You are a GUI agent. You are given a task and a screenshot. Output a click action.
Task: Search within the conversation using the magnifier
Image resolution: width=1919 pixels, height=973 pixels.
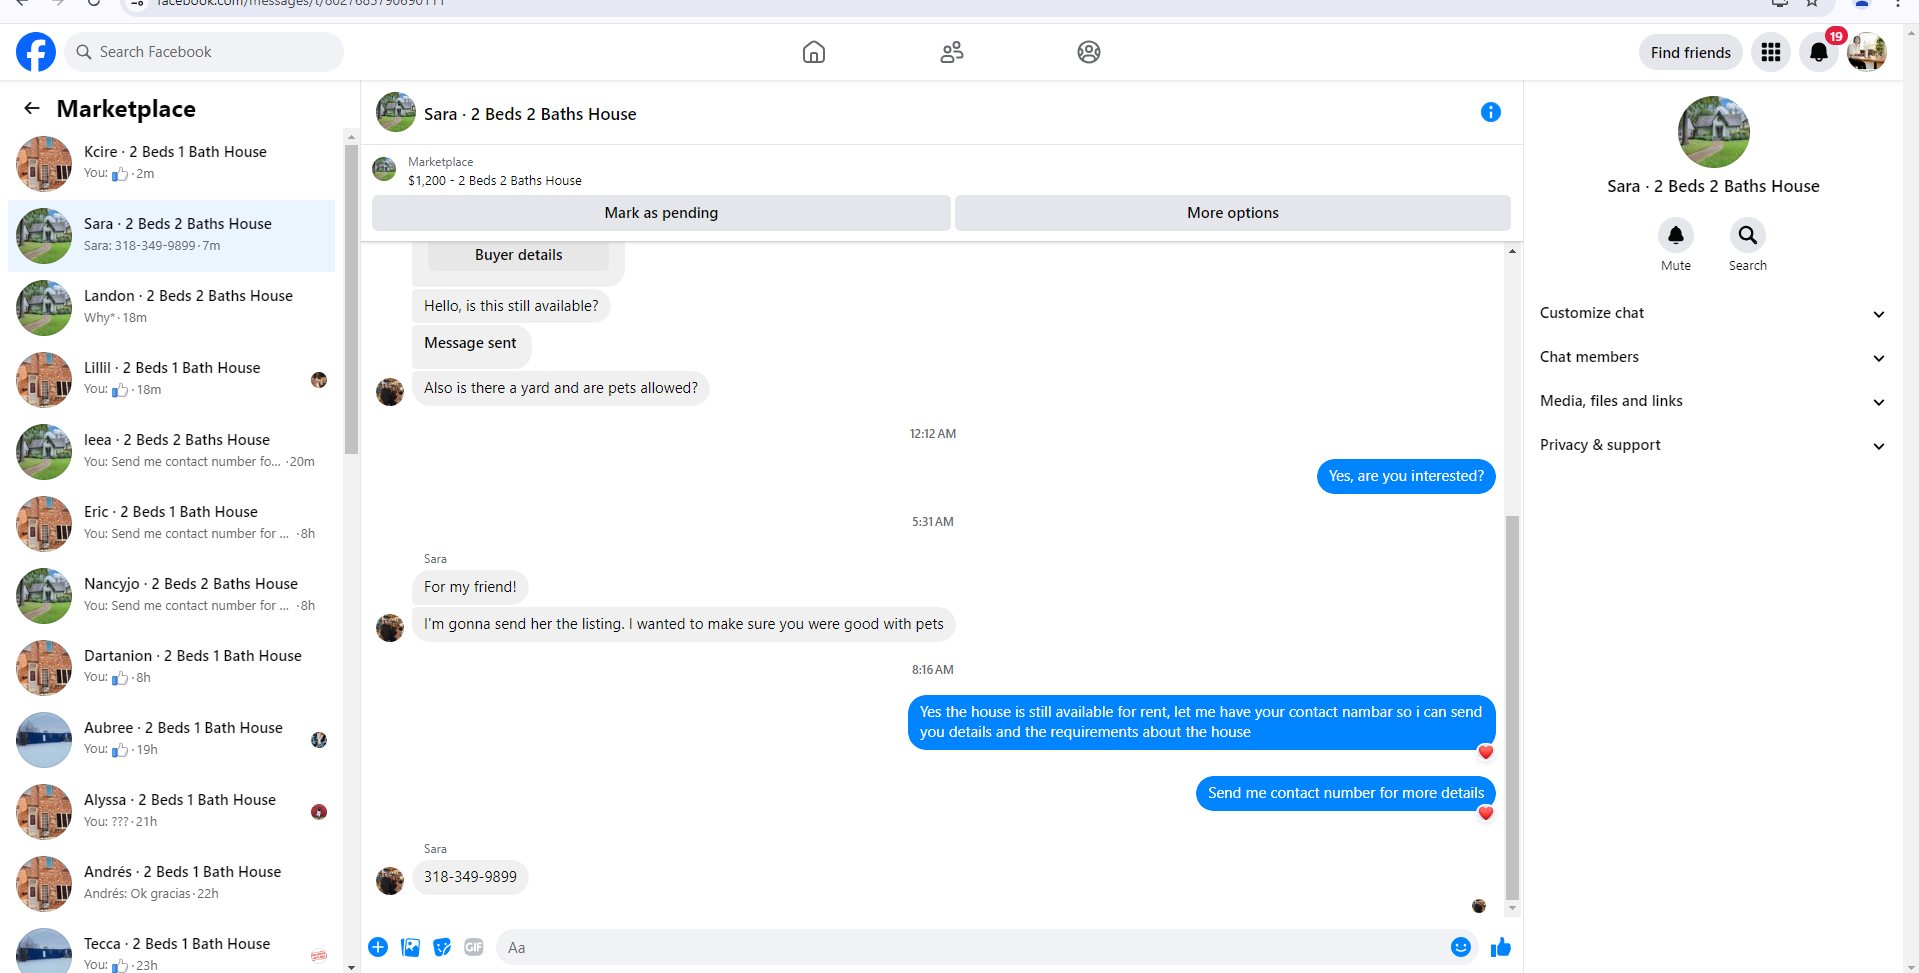[1748, 235]
